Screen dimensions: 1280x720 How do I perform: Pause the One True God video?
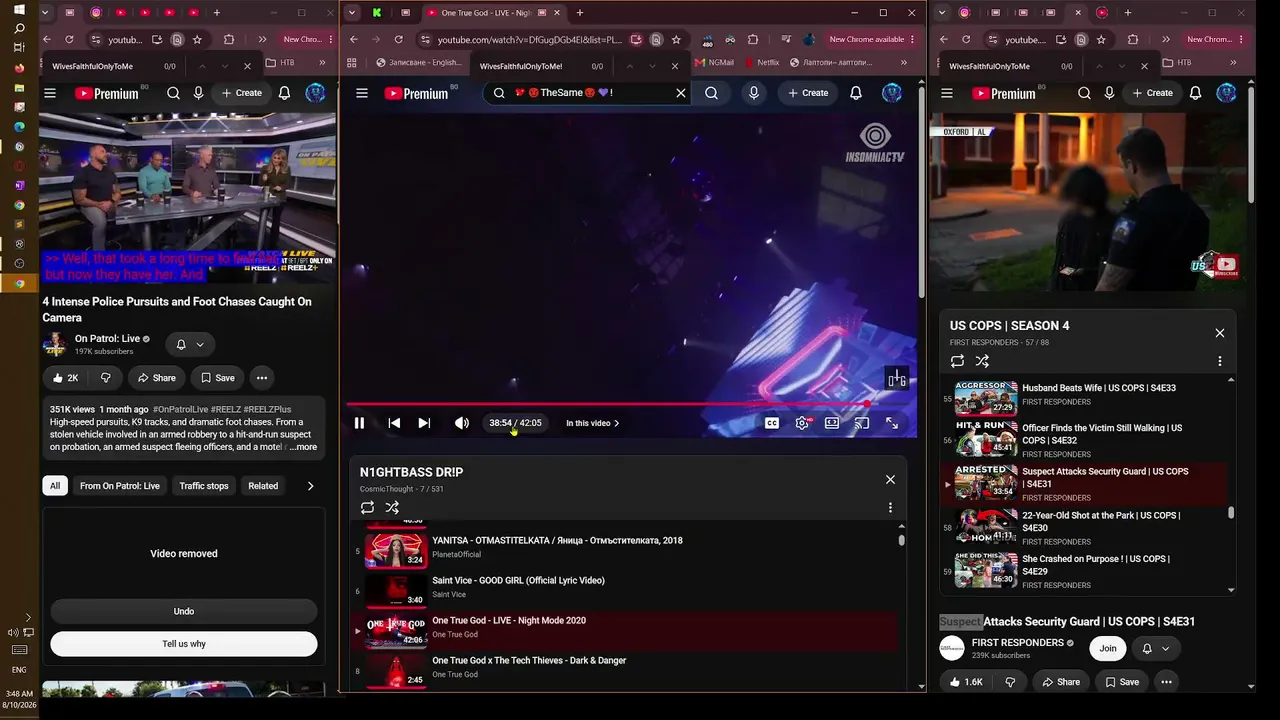click(359, 423)
